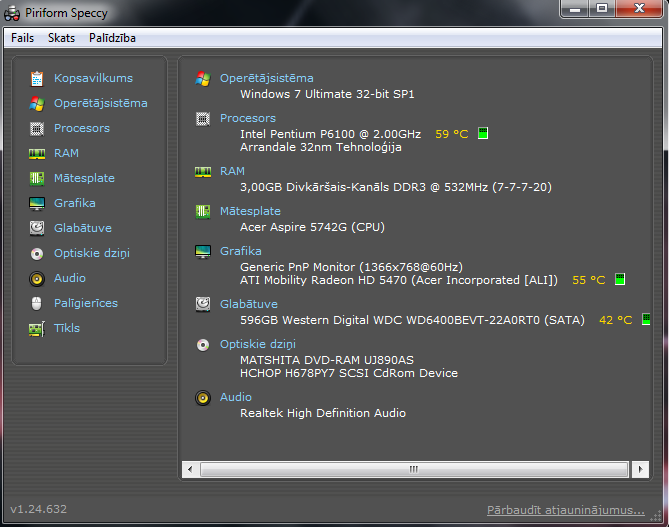Click MATSHITA DVD-RAM UJ890AS text
The height and width of the screenshot is (527, 669).
pos(327,360)
